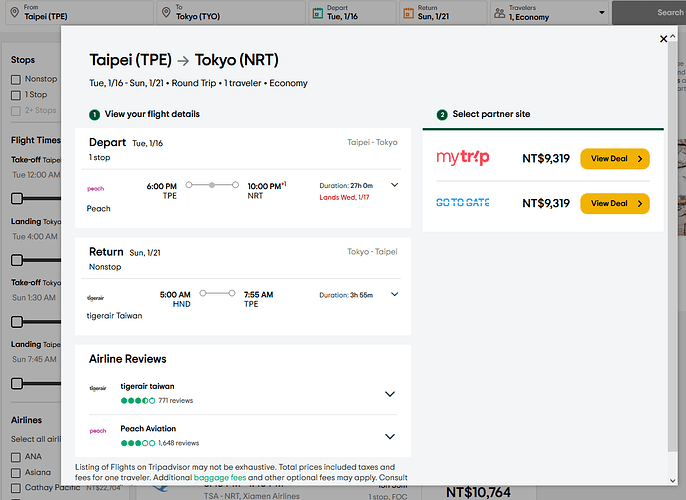Expand the Depart Peach flight details

click(x=394, y=185)
